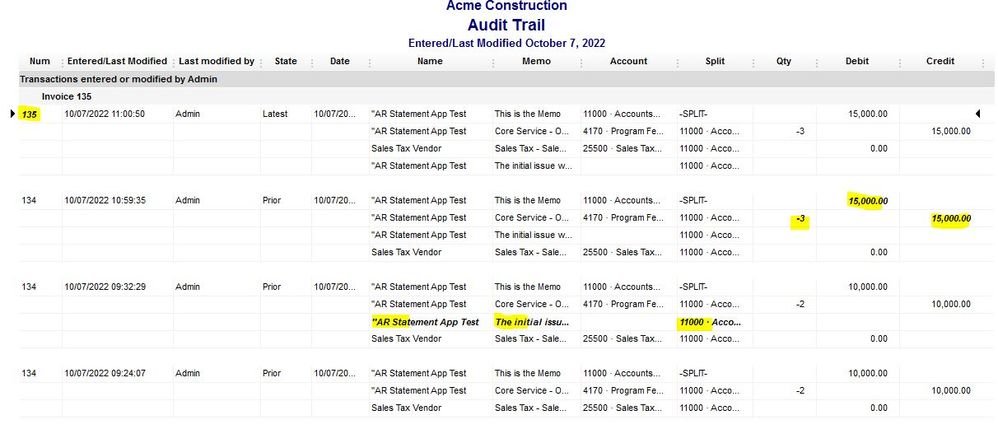Image resolution: width=998 pixels, height=443 pixels.
Task: Select the bold italic 'The initial issu...' memo
Action: (532, 322)
